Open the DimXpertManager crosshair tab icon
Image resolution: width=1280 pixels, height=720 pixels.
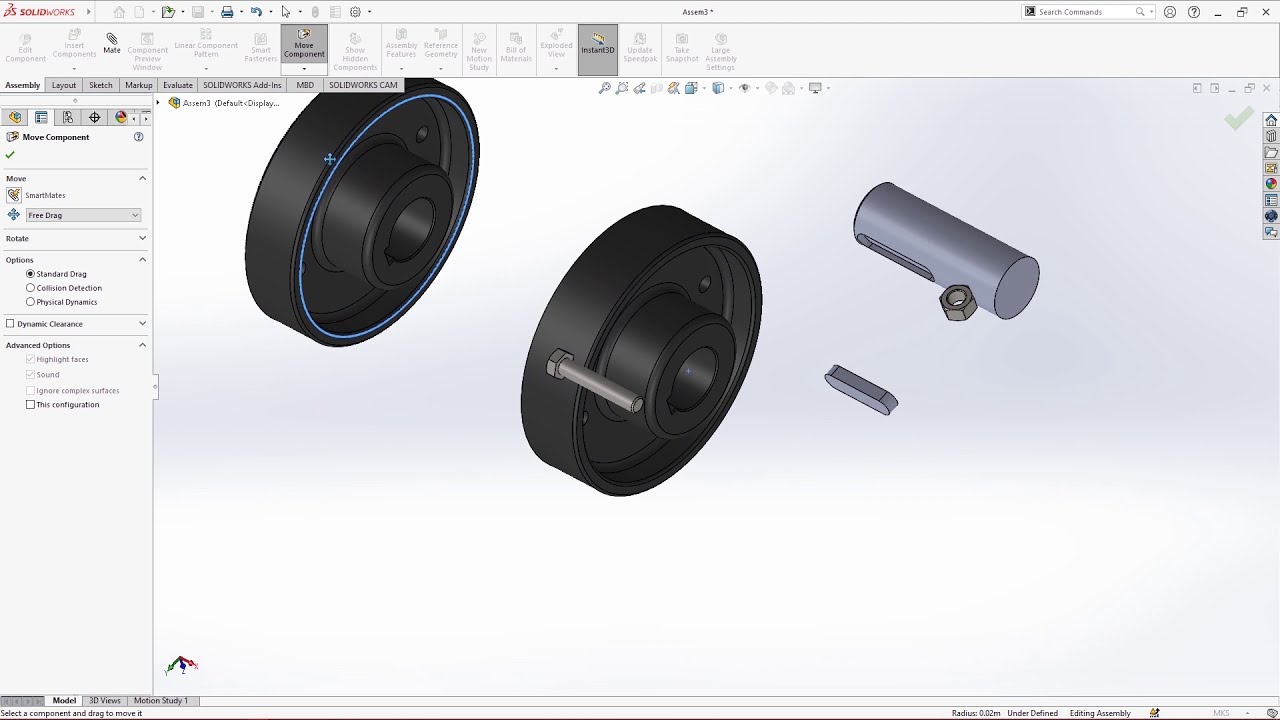pos(95,117)
